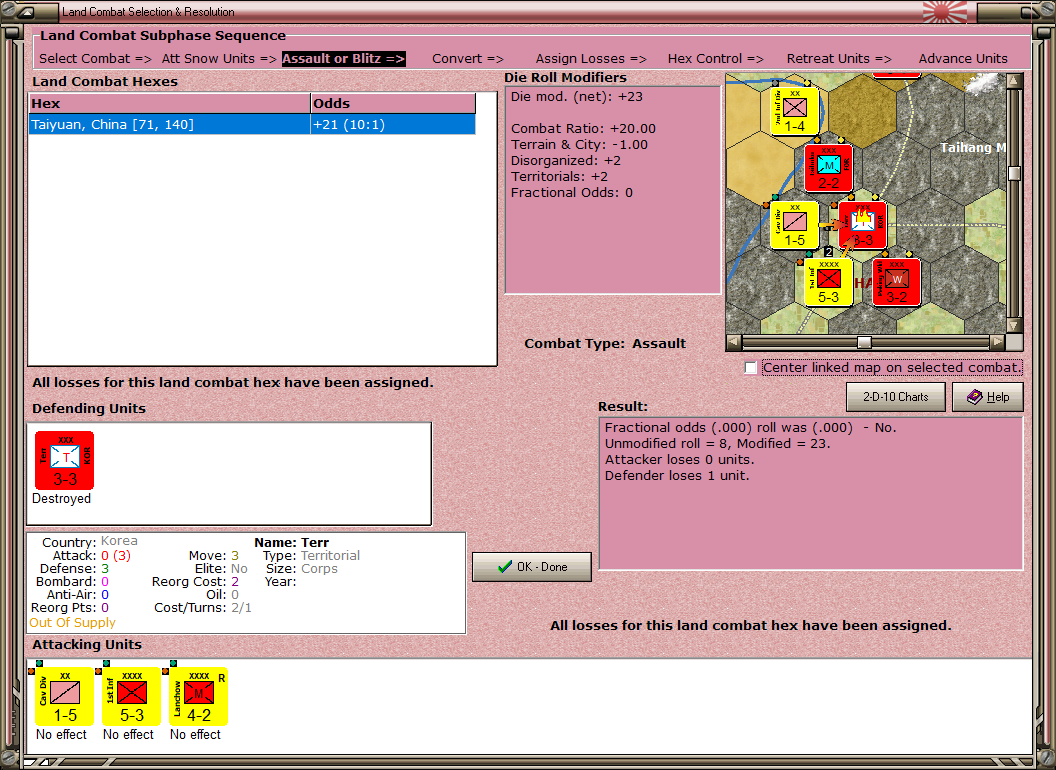Click the 1-4 infantry counter on the map
Image resolution: width=1056 pixels, height=770 pixels.
(795, 111)
